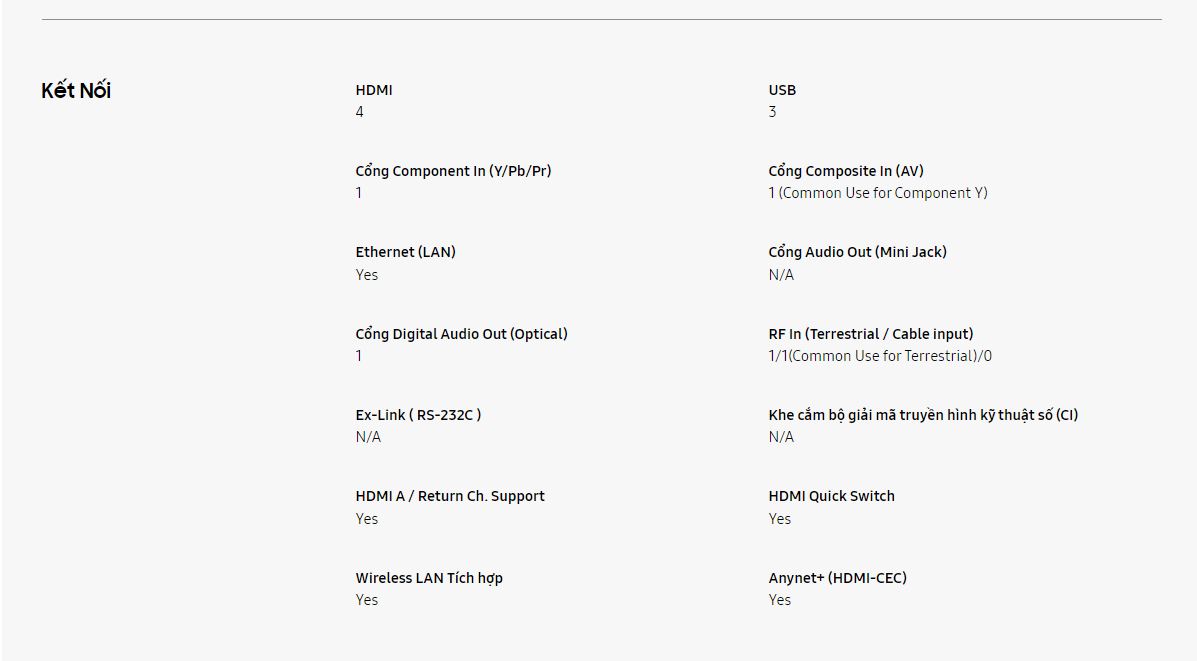
Task: Select the Cổng Composite In (AV) label
Action: tap(846, 171)
